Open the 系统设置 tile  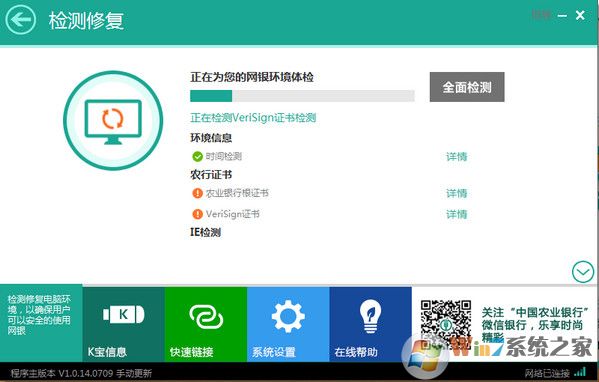[x=288, y=324]
